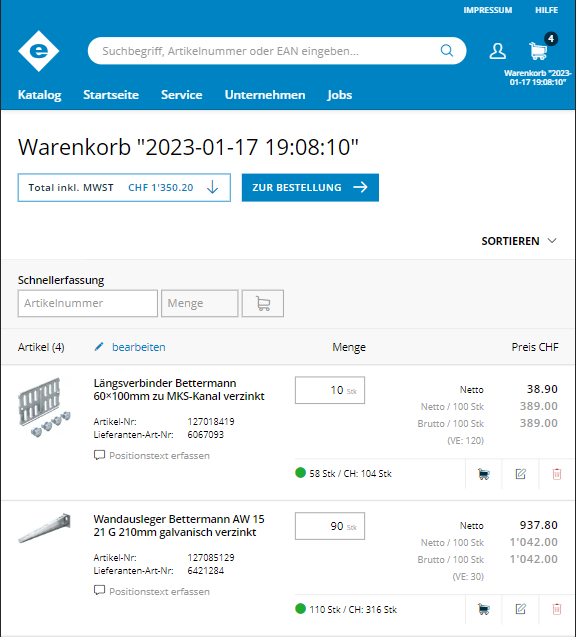The image size is (576, 637).
Task: Open the Katalog menu
Action: 39,95
